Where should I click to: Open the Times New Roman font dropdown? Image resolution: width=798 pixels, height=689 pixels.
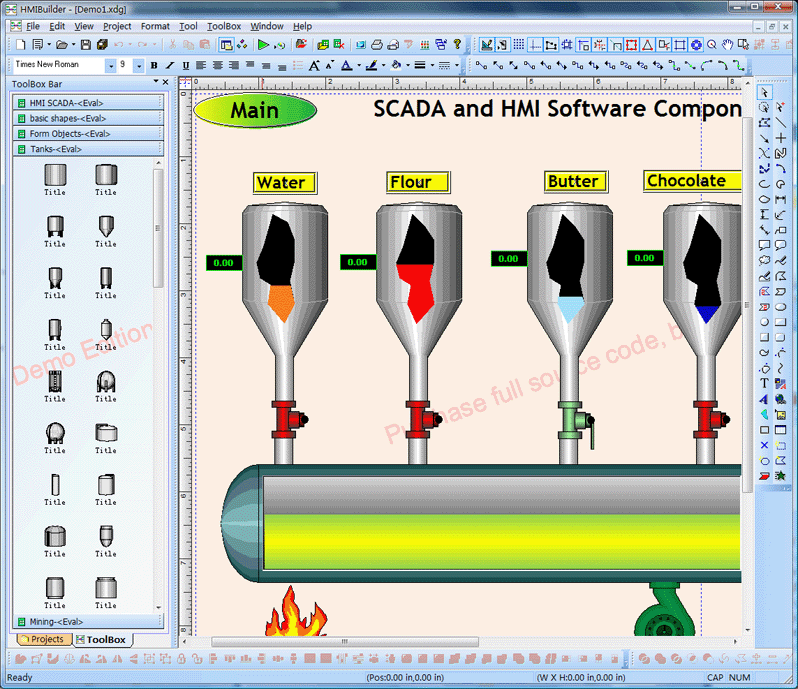(110, 65)
